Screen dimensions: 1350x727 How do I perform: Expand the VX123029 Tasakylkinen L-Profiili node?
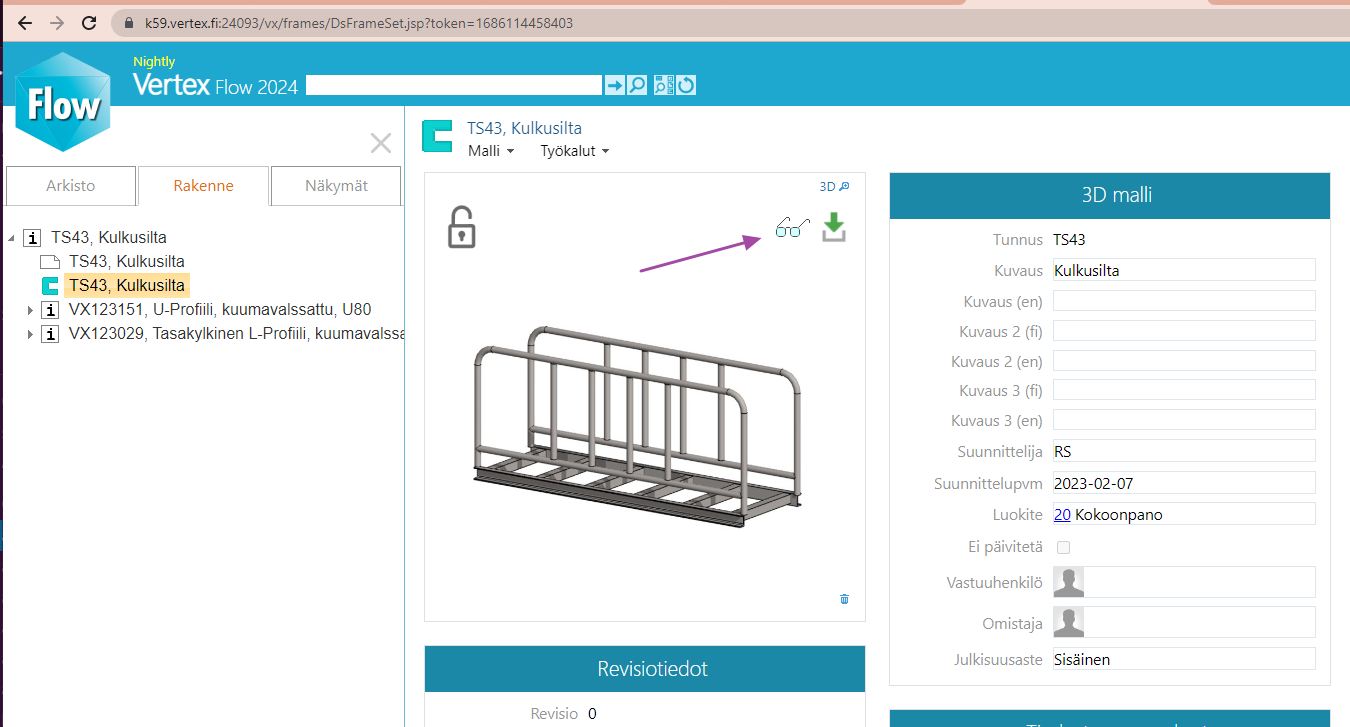30,334
